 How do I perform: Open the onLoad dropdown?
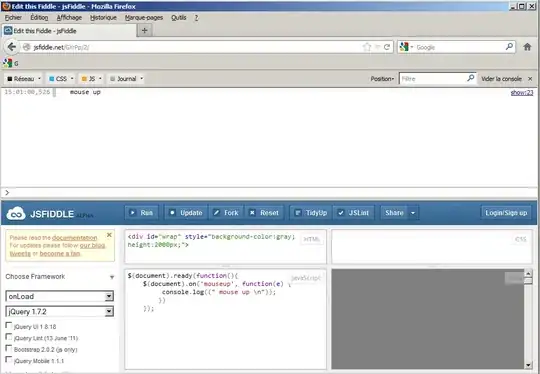point(60,296)
